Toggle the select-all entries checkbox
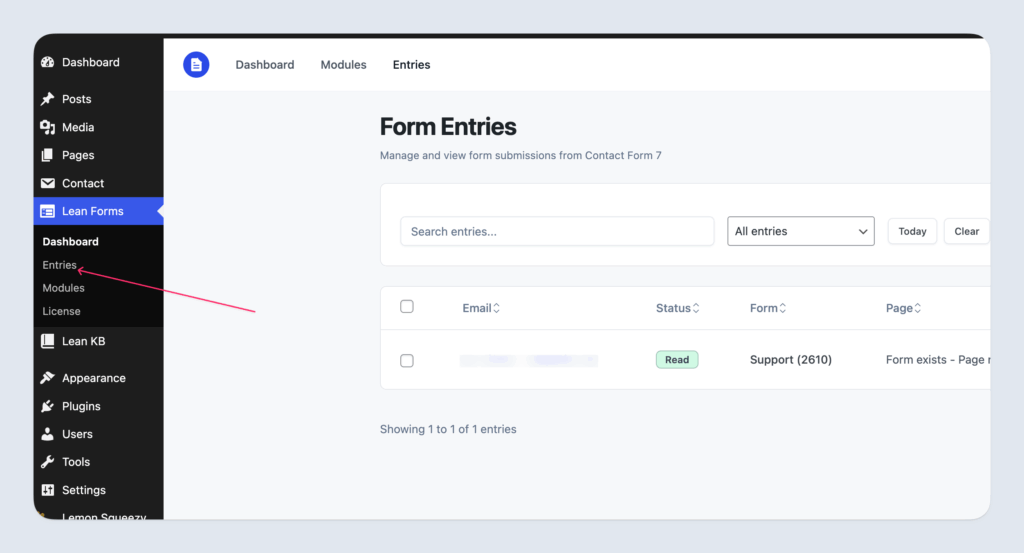 pos(407,307)
